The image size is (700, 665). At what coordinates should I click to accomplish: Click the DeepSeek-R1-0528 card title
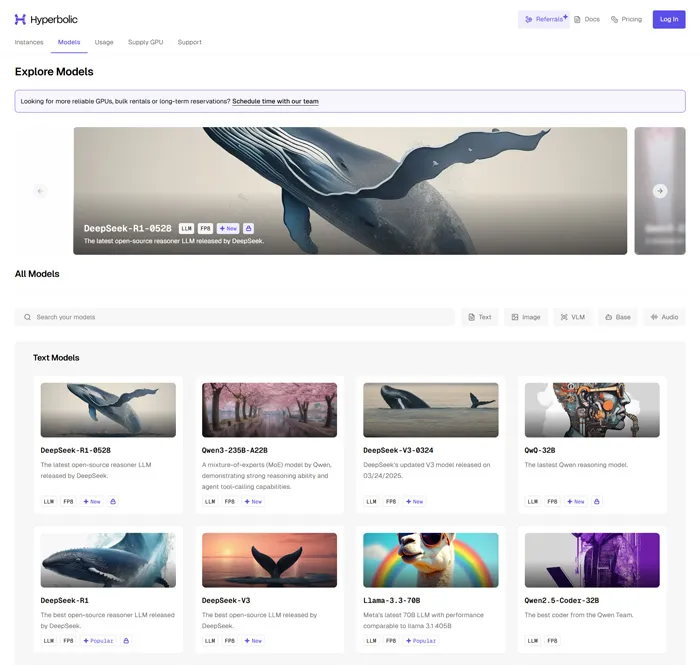[x=75, y=450]
